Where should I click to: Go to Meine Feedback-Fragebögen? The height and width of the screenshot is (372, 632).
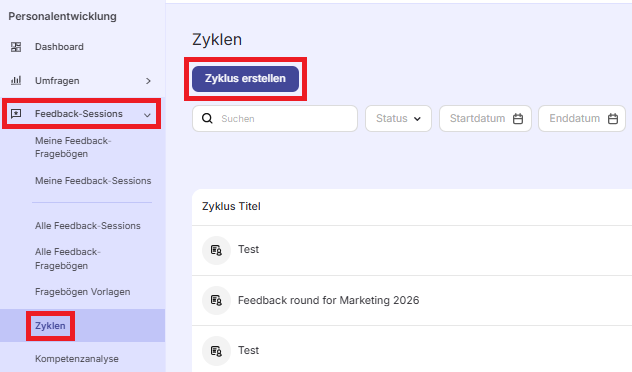pos(73,147)
